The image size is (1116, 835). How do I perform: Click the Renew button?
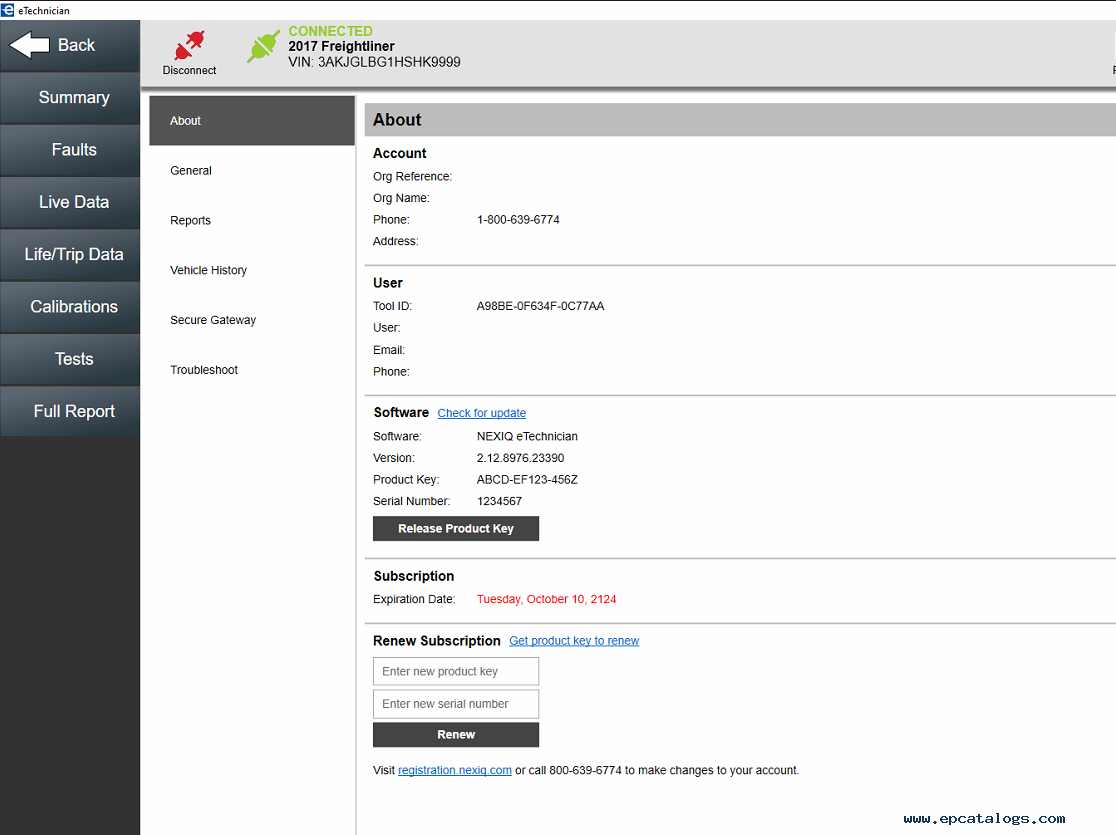click(456, 735)
